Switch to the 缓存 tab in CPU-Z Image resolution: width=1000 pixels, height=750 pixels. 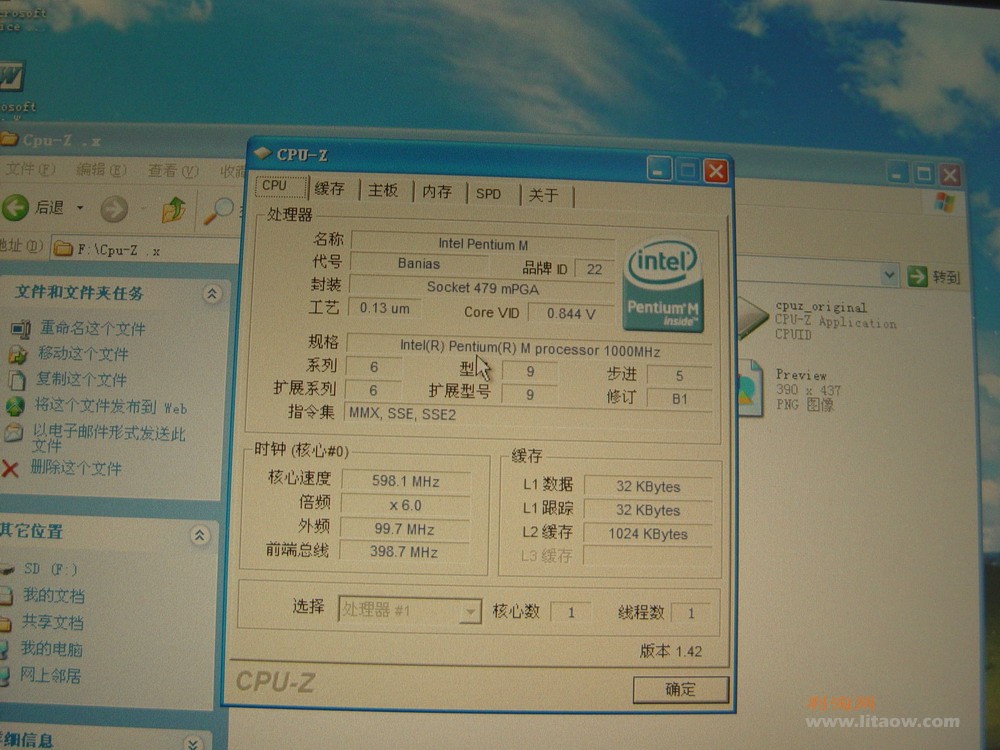click(330, 189)
